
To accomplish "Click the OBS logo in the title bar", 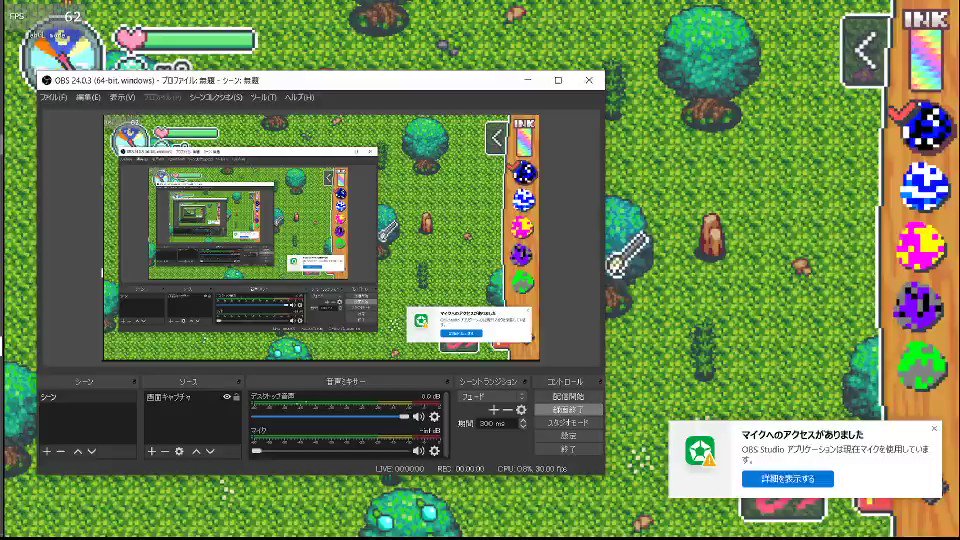I will click(x=47, y=80).
